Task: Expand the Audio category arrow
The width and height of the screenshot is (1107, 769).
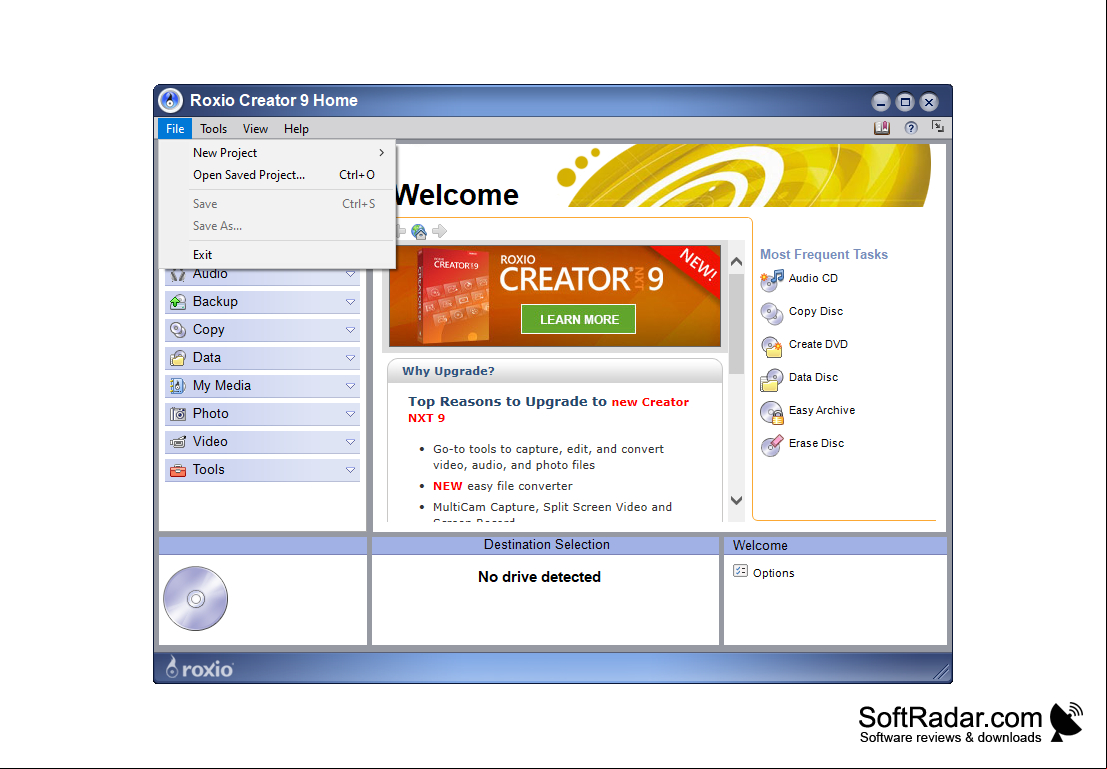Action: click(x=350, y=274)
